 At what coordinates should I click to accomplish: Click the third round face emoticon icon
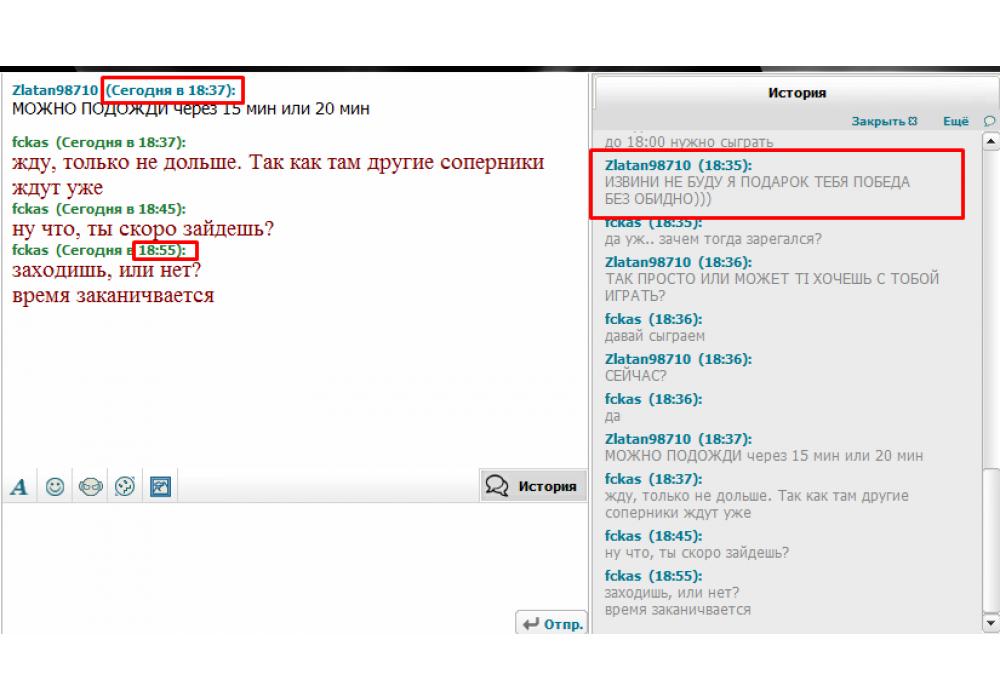pyautogui.click(x=125, y=486)
